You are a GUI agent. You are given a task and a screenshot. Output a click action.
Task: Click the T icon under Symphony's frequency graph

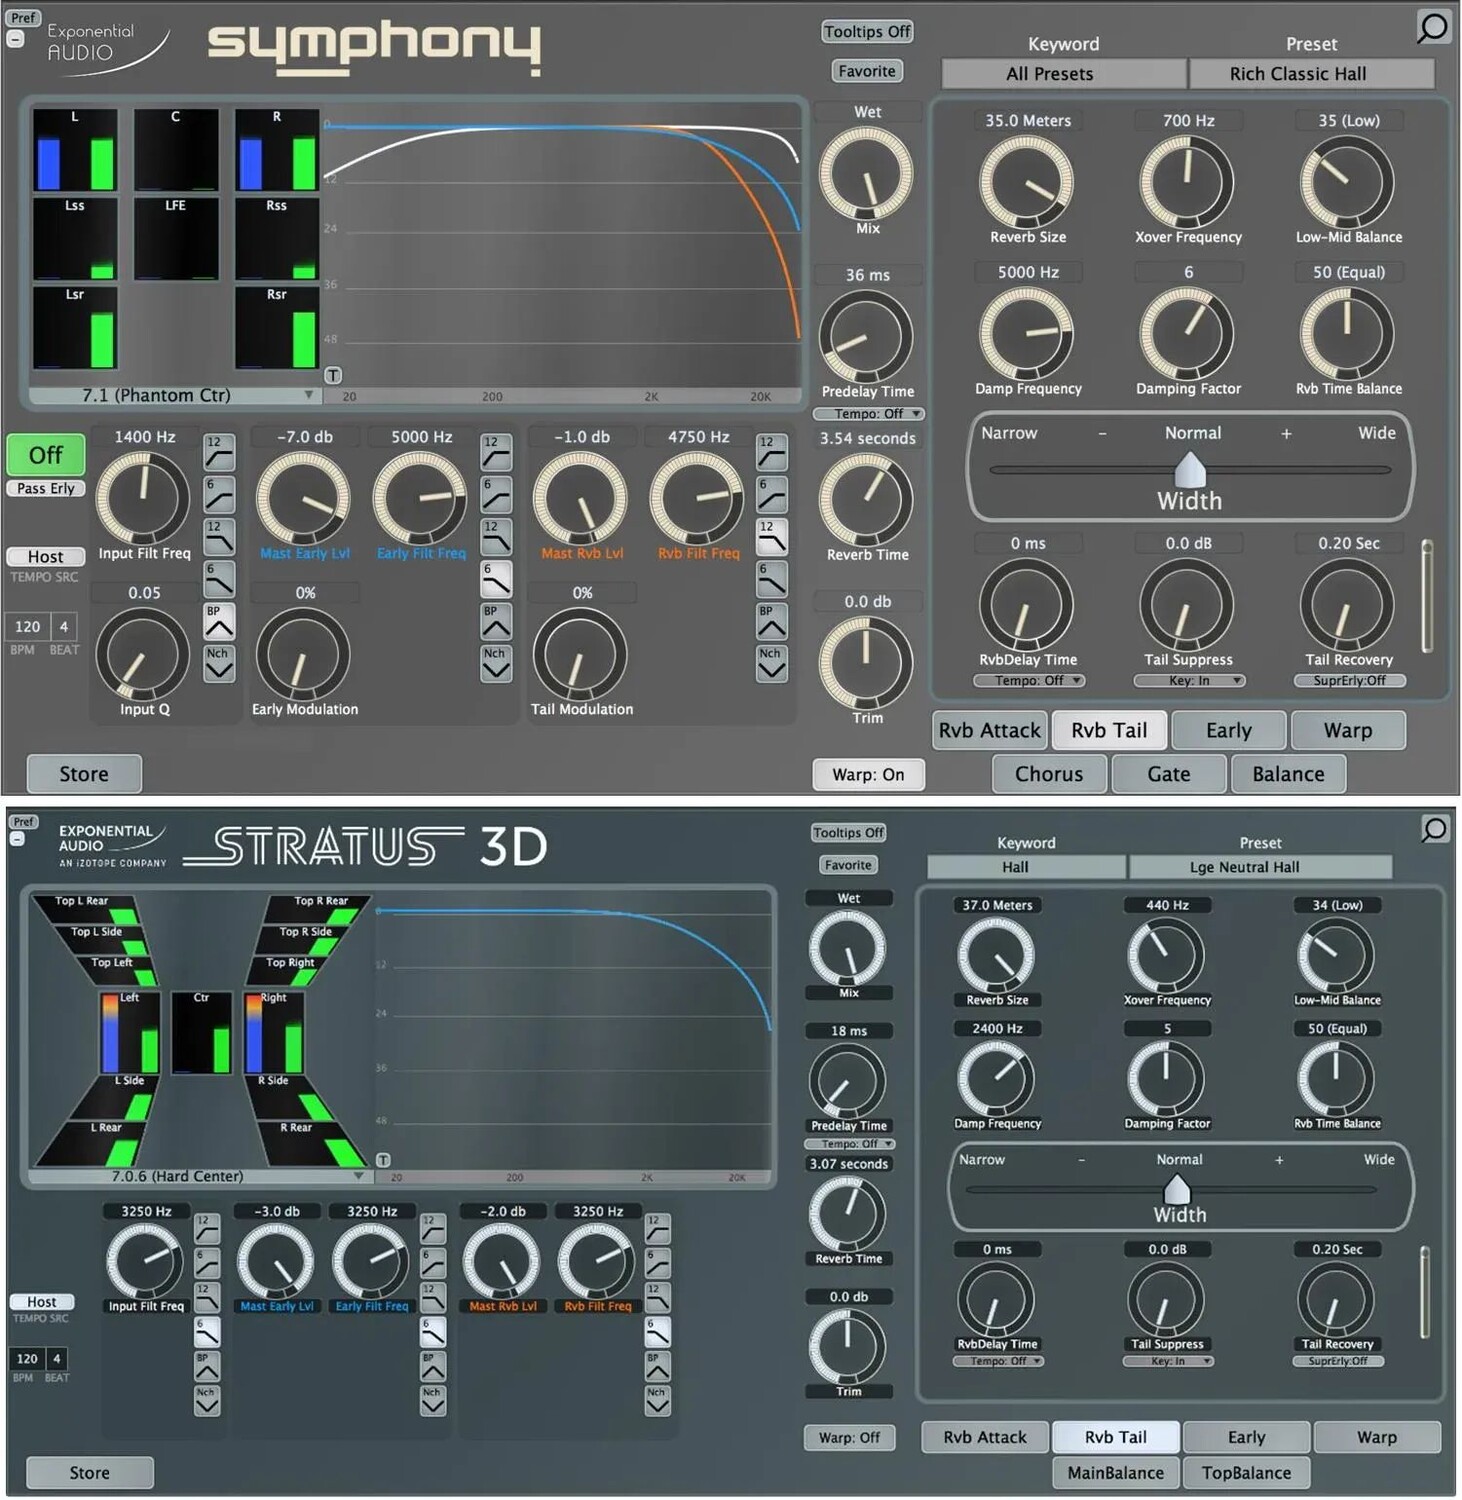333,375
